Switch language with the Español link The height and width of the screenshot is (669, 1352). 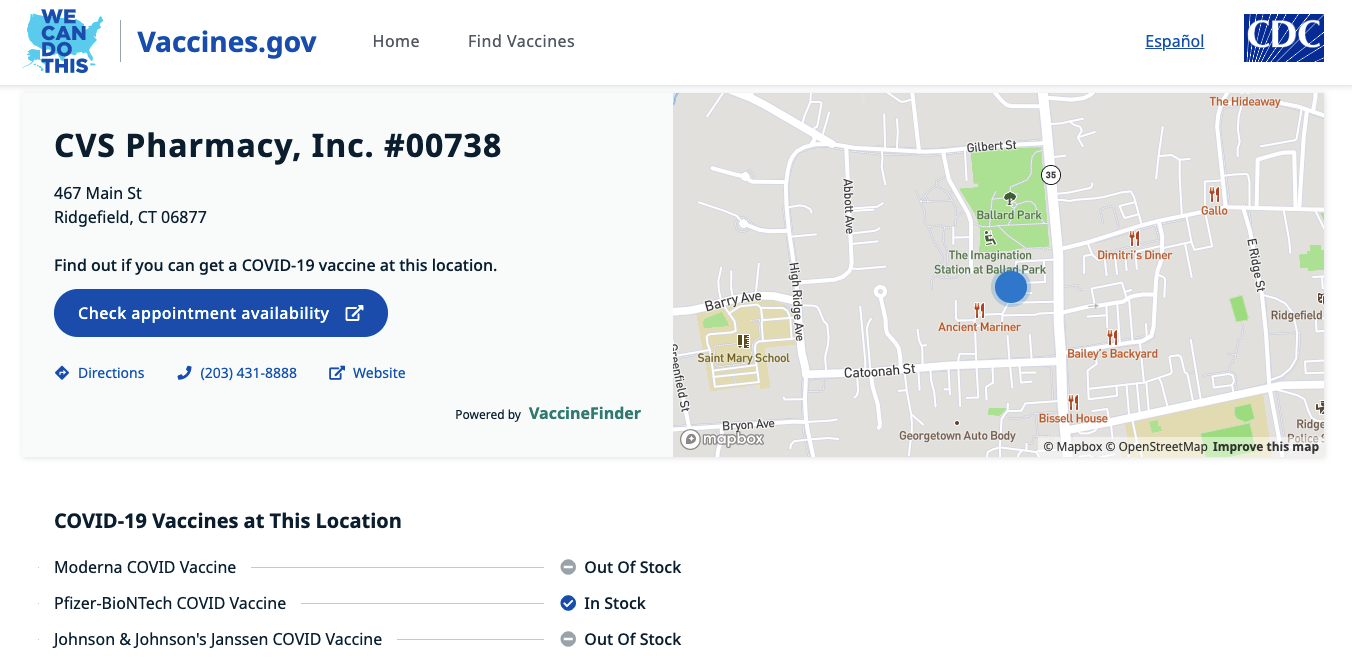[x=1174, y=41]
